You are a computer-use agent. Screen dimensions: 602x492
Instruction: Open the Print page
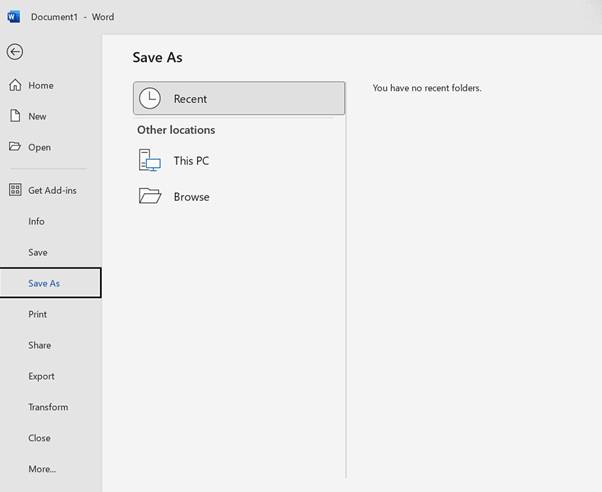(x=37, y=314)
